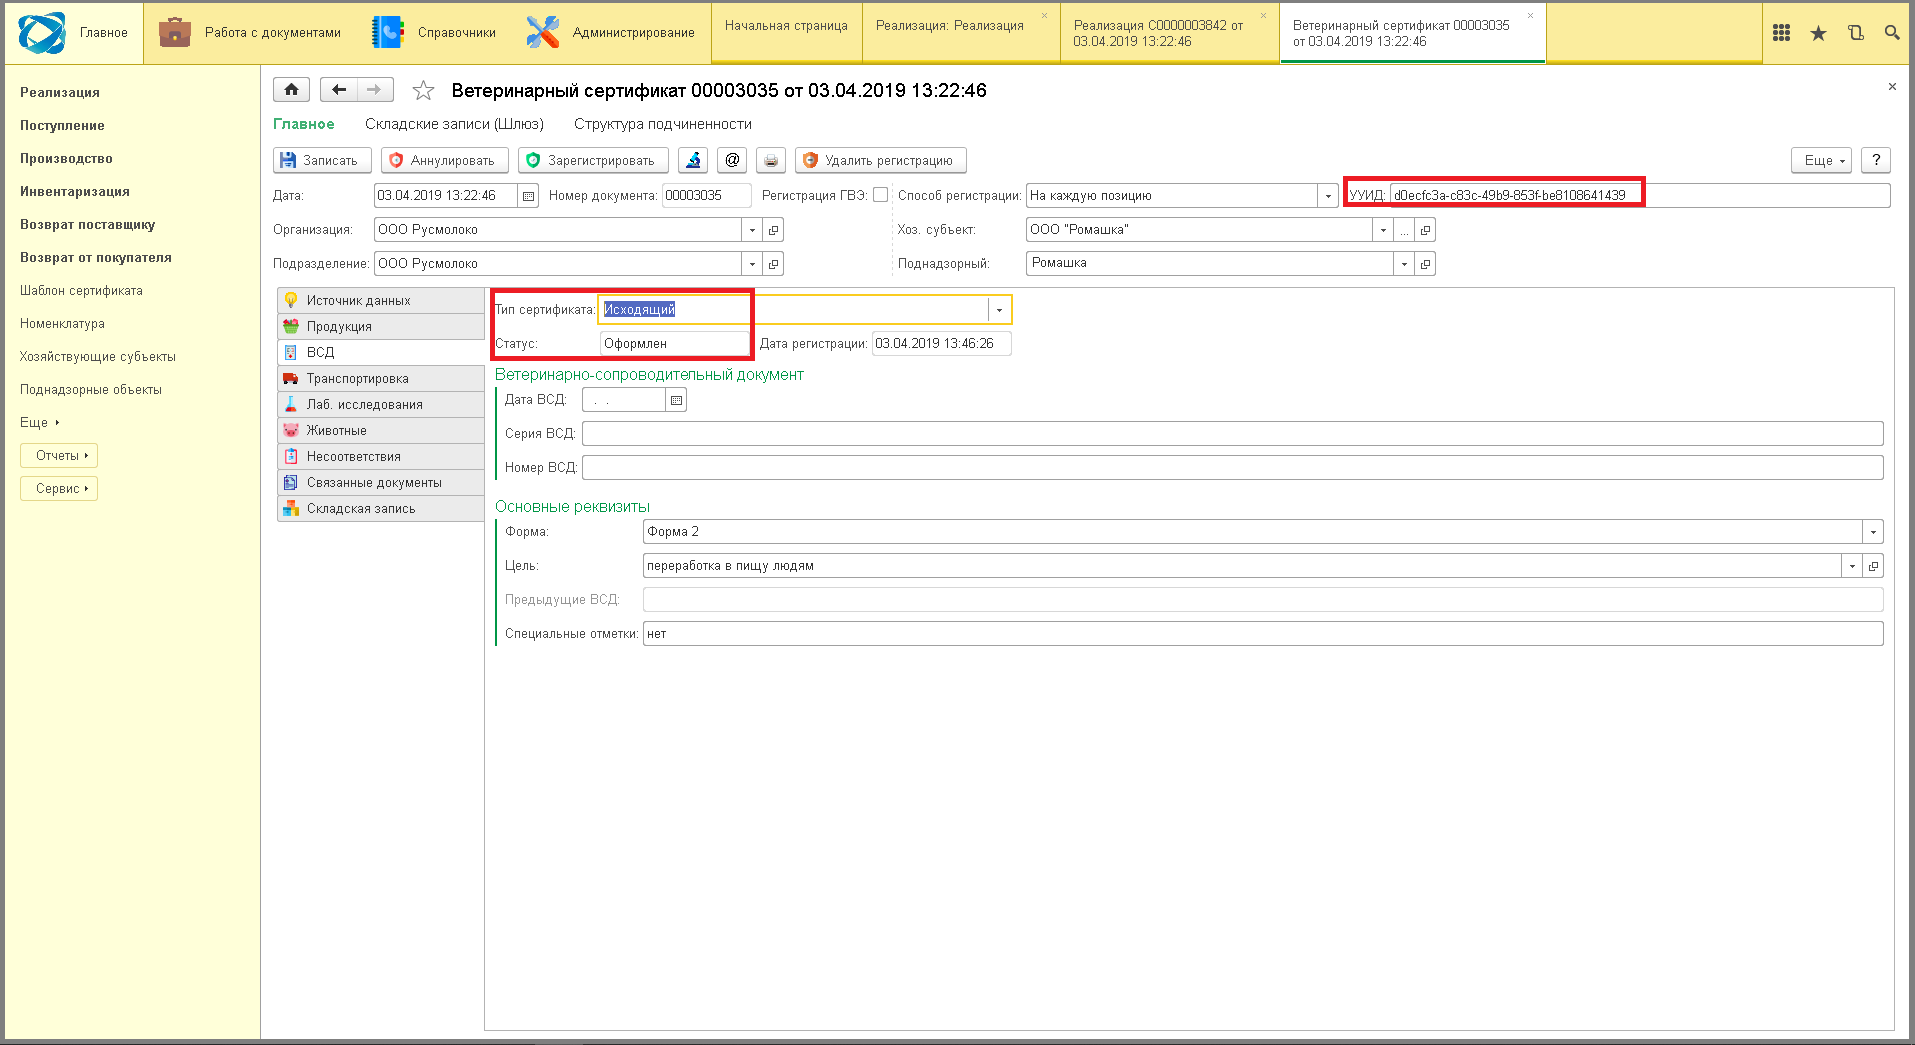Select Главное form tab
Viewport: 1915px width, 1045px height.
pyautogui.click(x=304, y=124)
